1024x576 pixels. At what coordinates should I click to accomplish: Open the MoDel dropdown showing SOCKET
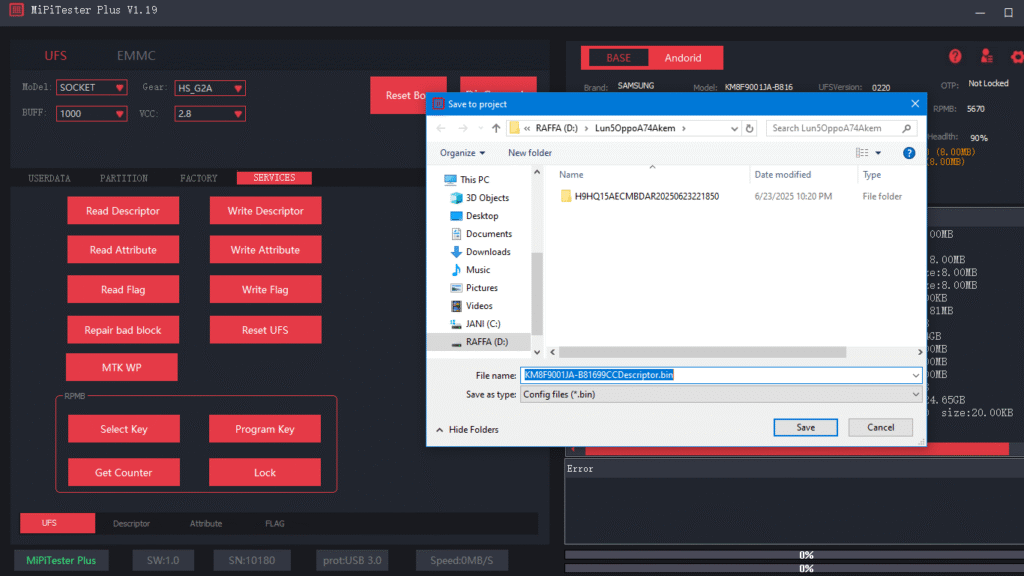[91, 87]
